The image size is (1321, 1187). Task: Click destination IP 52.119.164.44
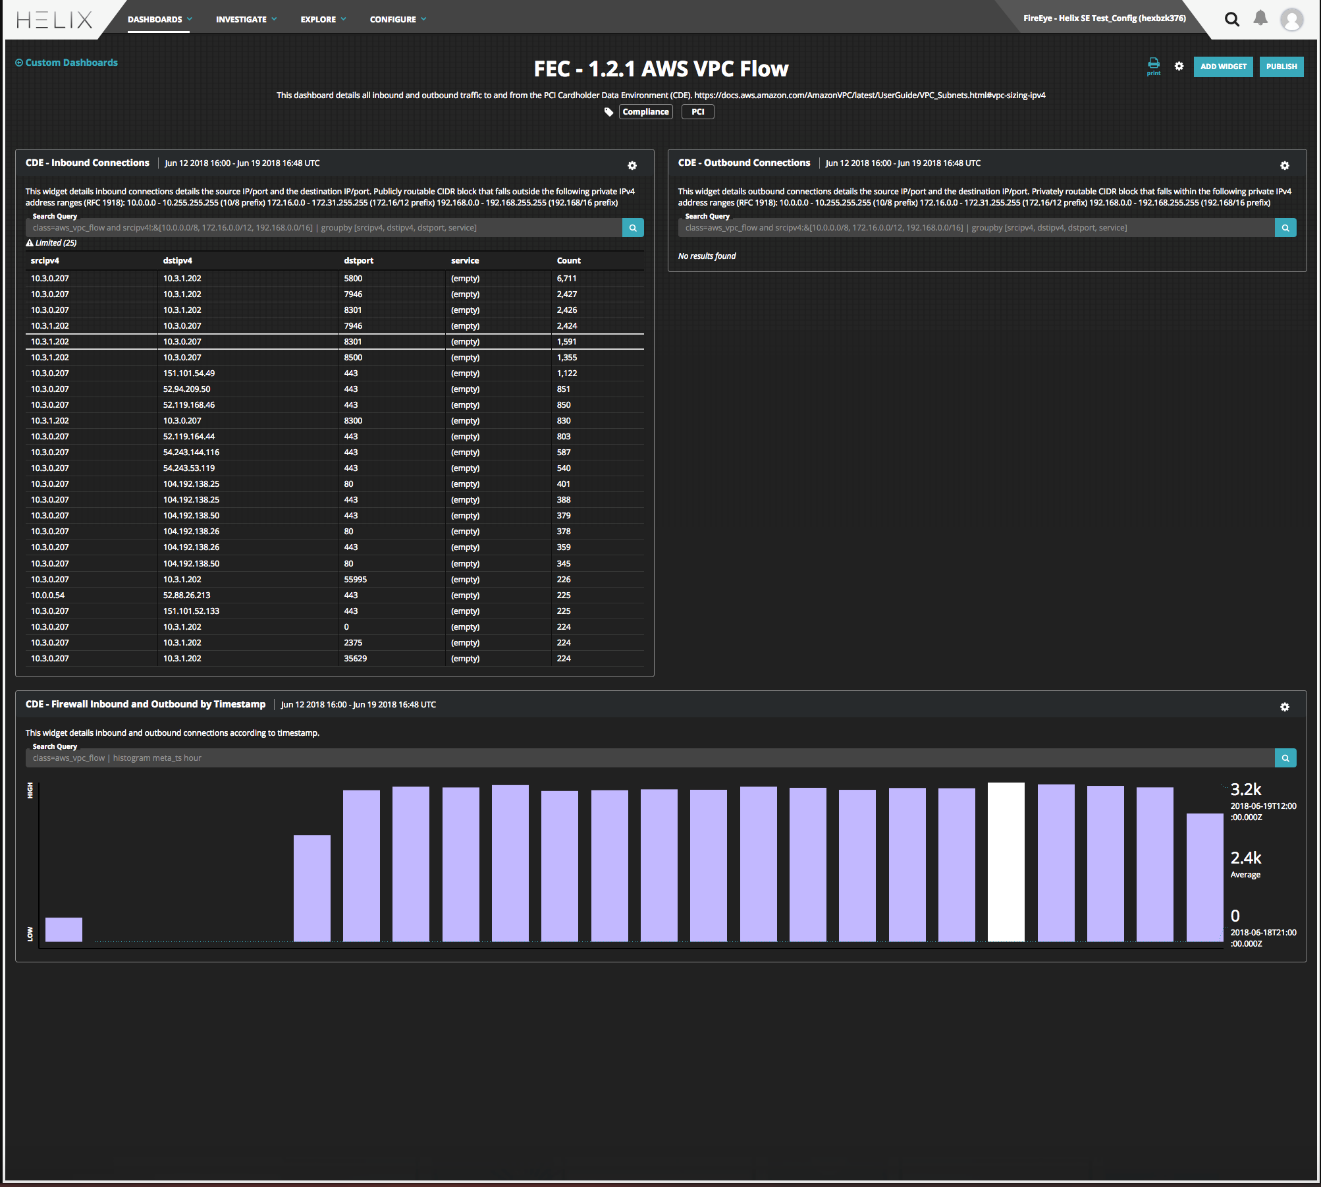tap(189, 436)
